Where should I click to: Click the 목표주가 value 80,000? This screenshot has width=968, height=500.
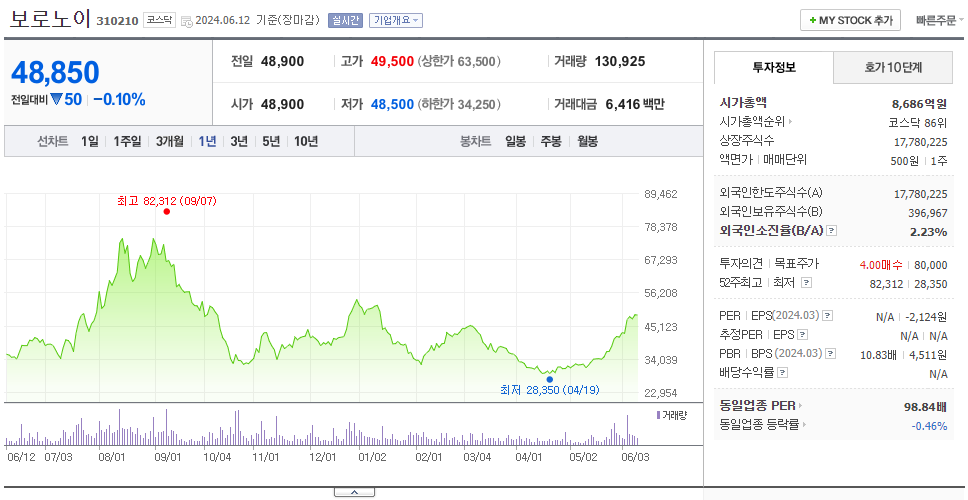930,265
